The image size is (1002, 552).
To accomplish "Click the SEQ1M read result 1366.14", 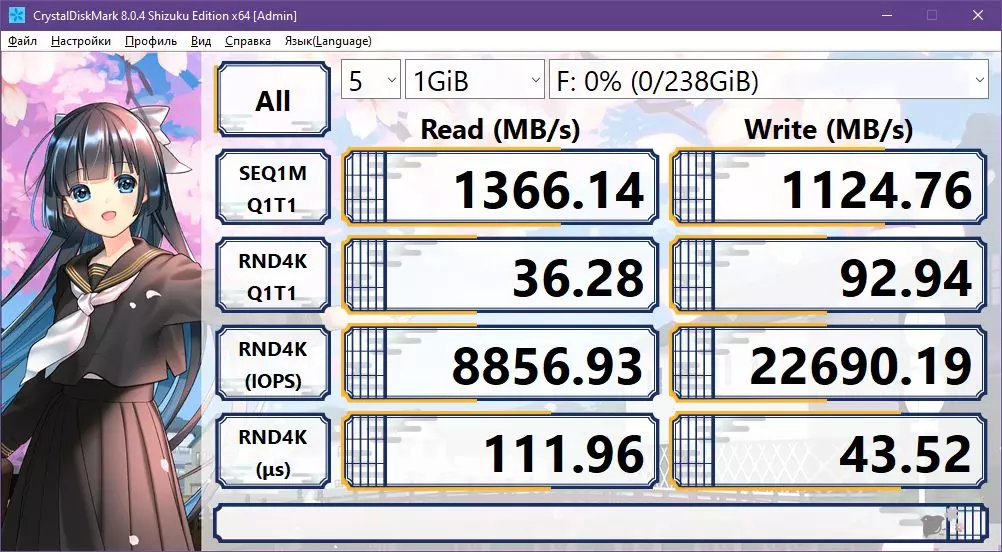I will pos(501,188).
